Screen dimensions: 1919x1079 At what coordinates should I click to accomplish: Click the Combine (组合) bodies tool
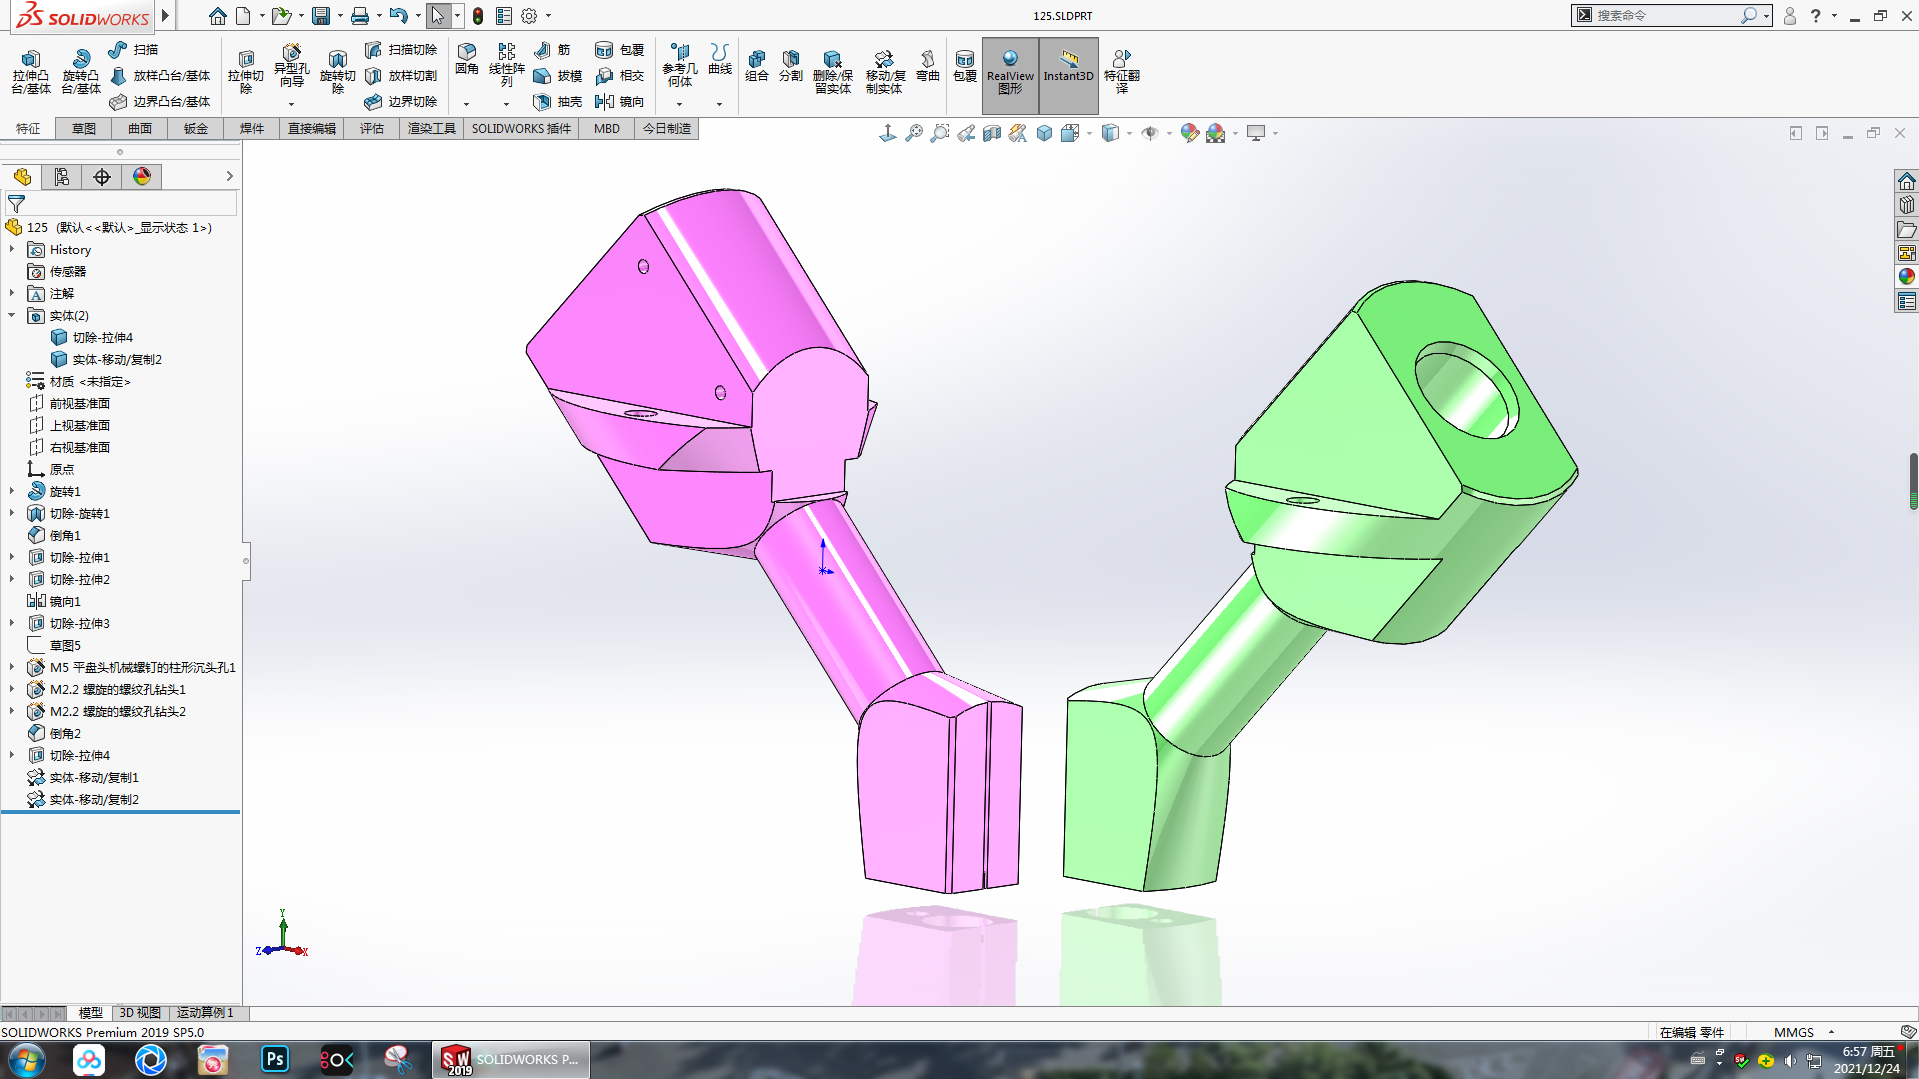pos(757,66)
